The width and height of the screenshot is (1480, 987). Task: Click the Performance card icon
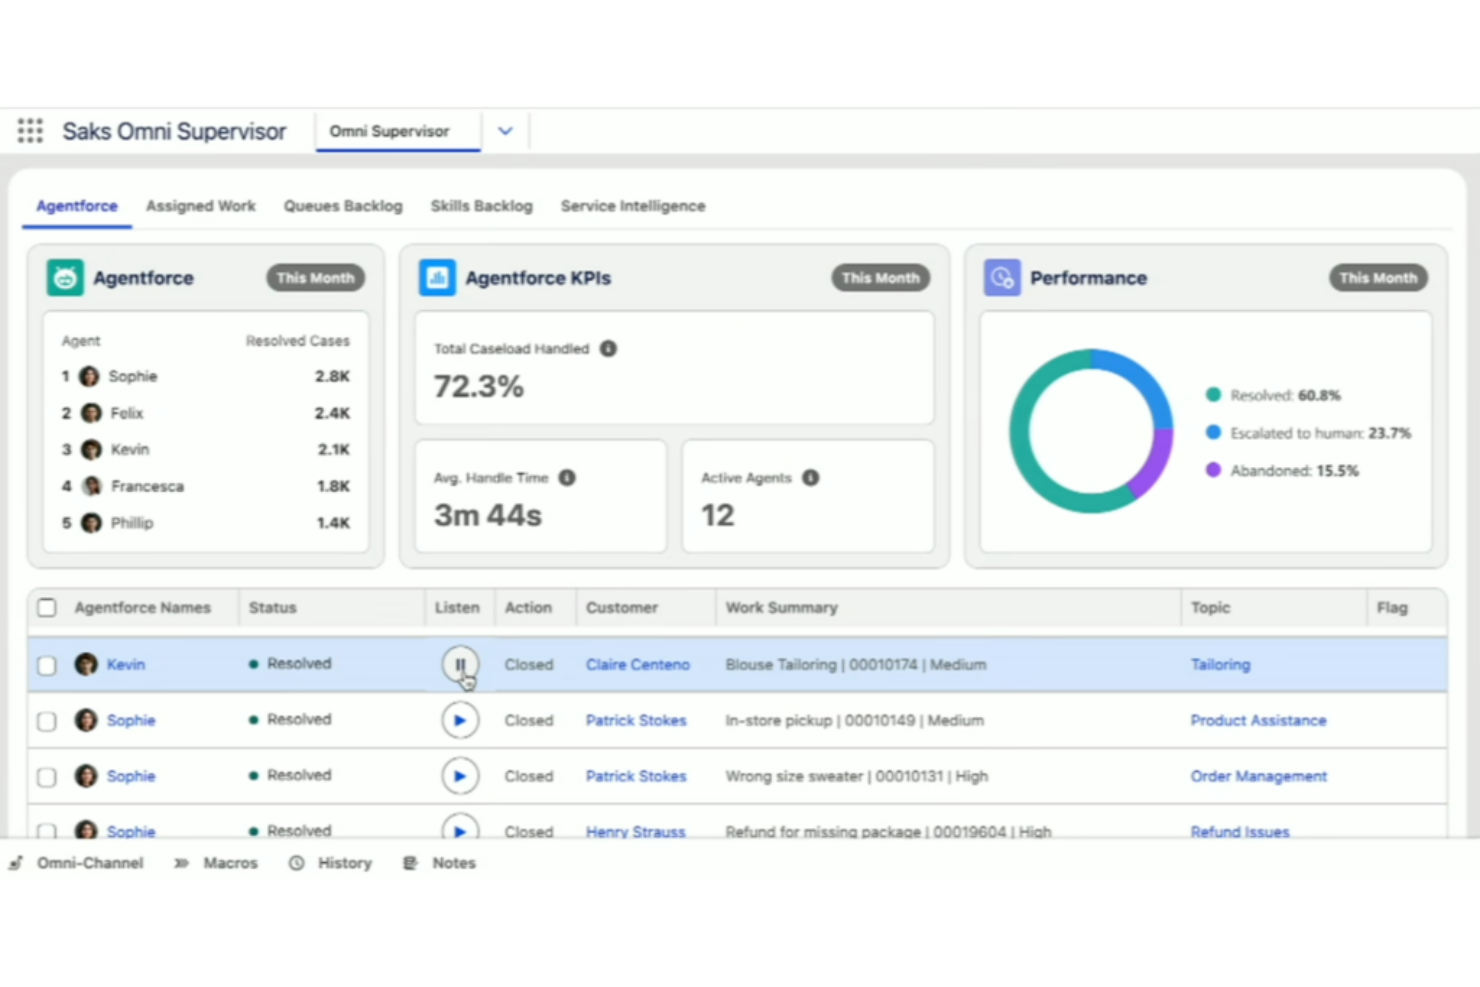[1002, 278]
